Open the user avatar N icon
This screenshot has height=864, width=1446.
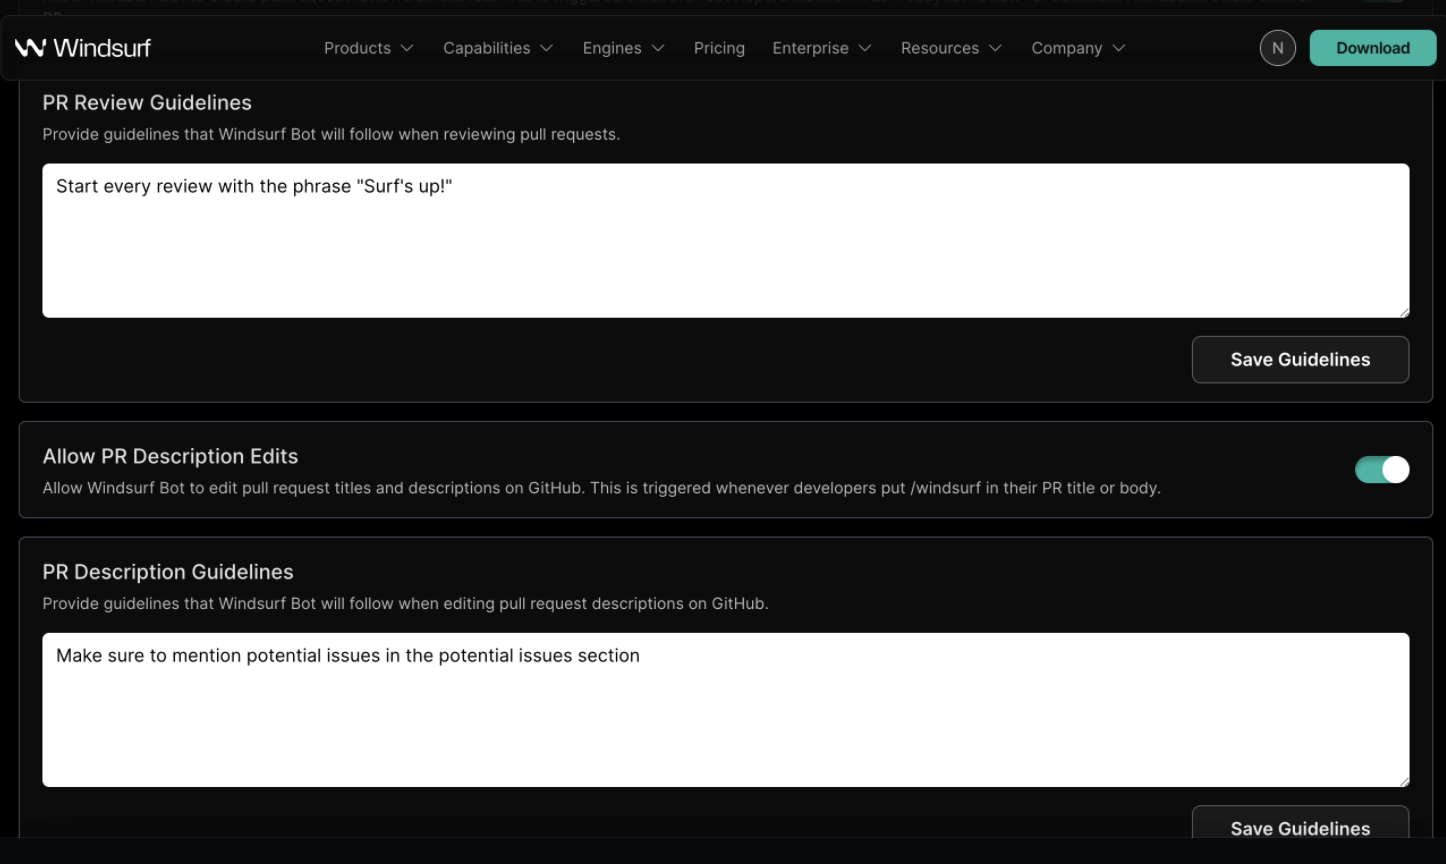1277,48
